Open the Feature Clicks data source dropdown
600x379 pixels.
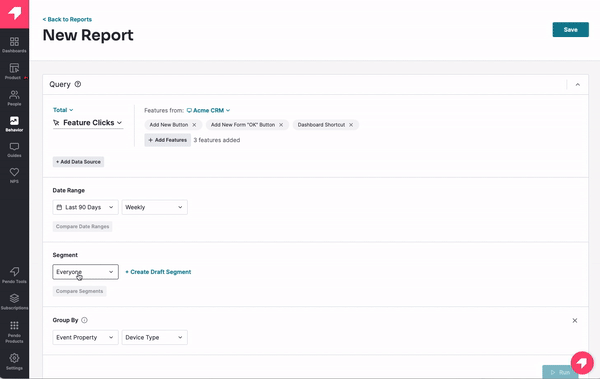click(88, 123)
